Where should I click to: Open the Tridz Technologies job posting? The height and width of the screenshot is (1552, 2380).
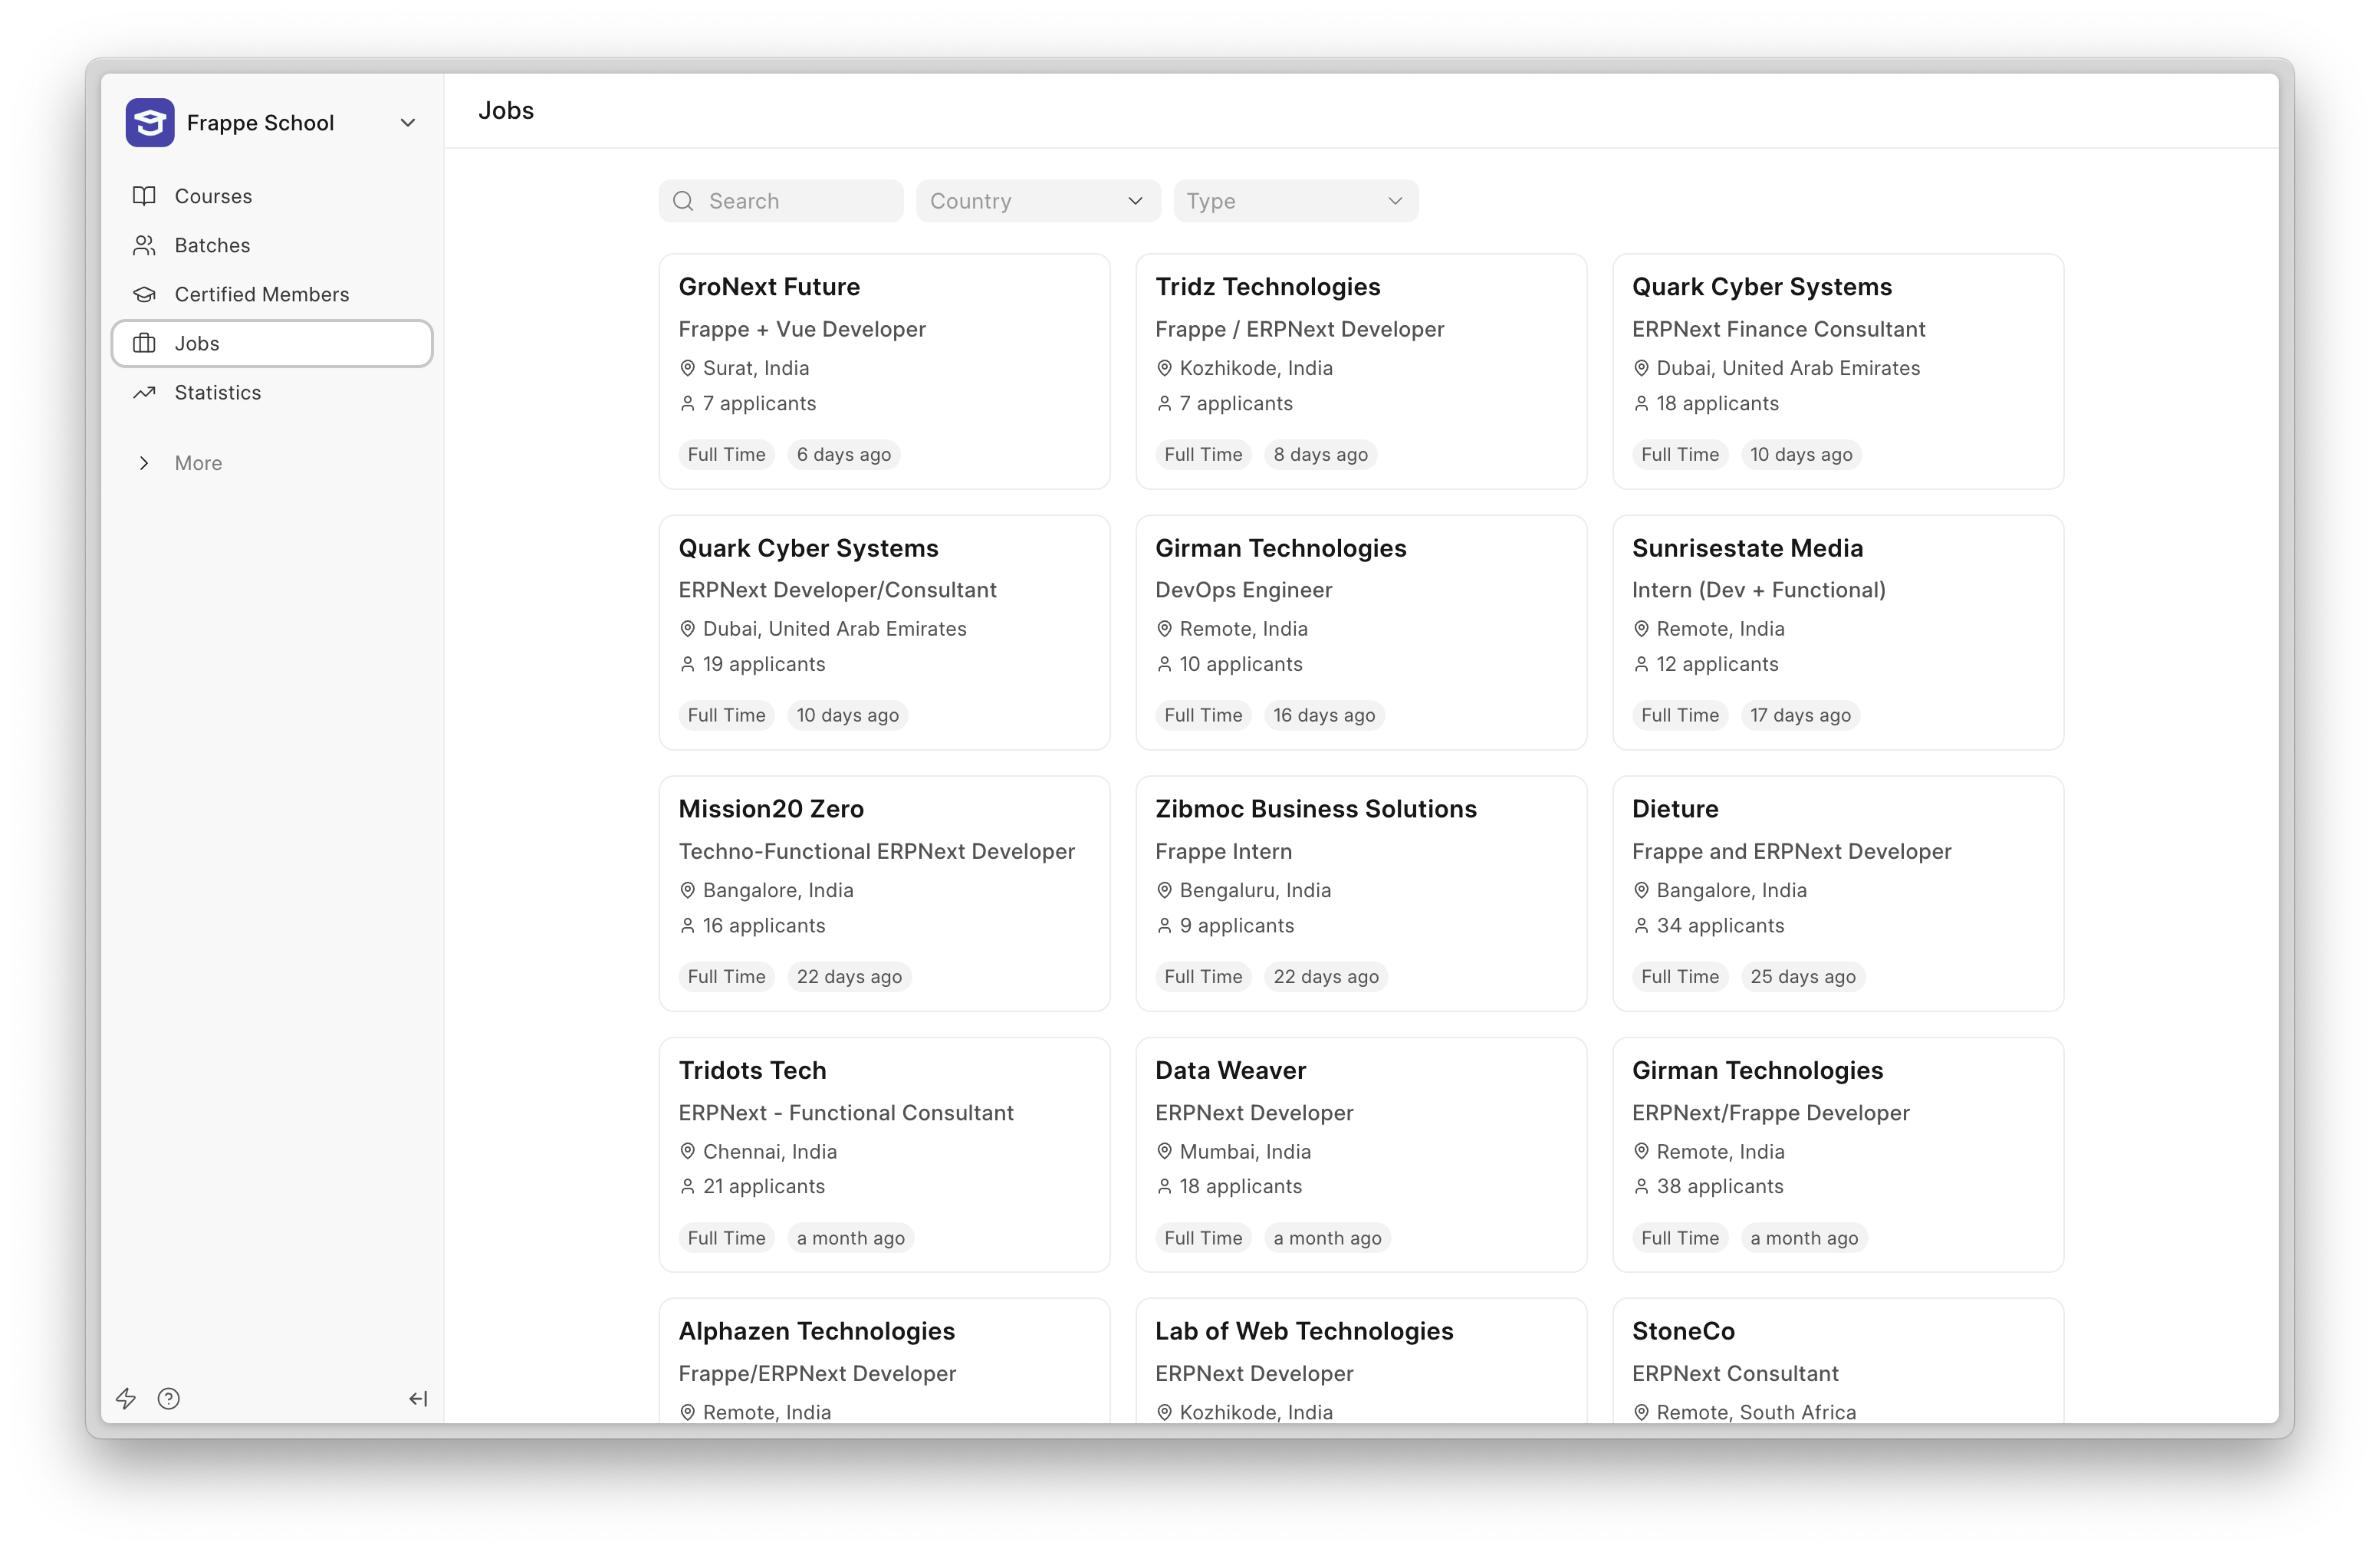pyautogui.click(x=1361, y=371)
